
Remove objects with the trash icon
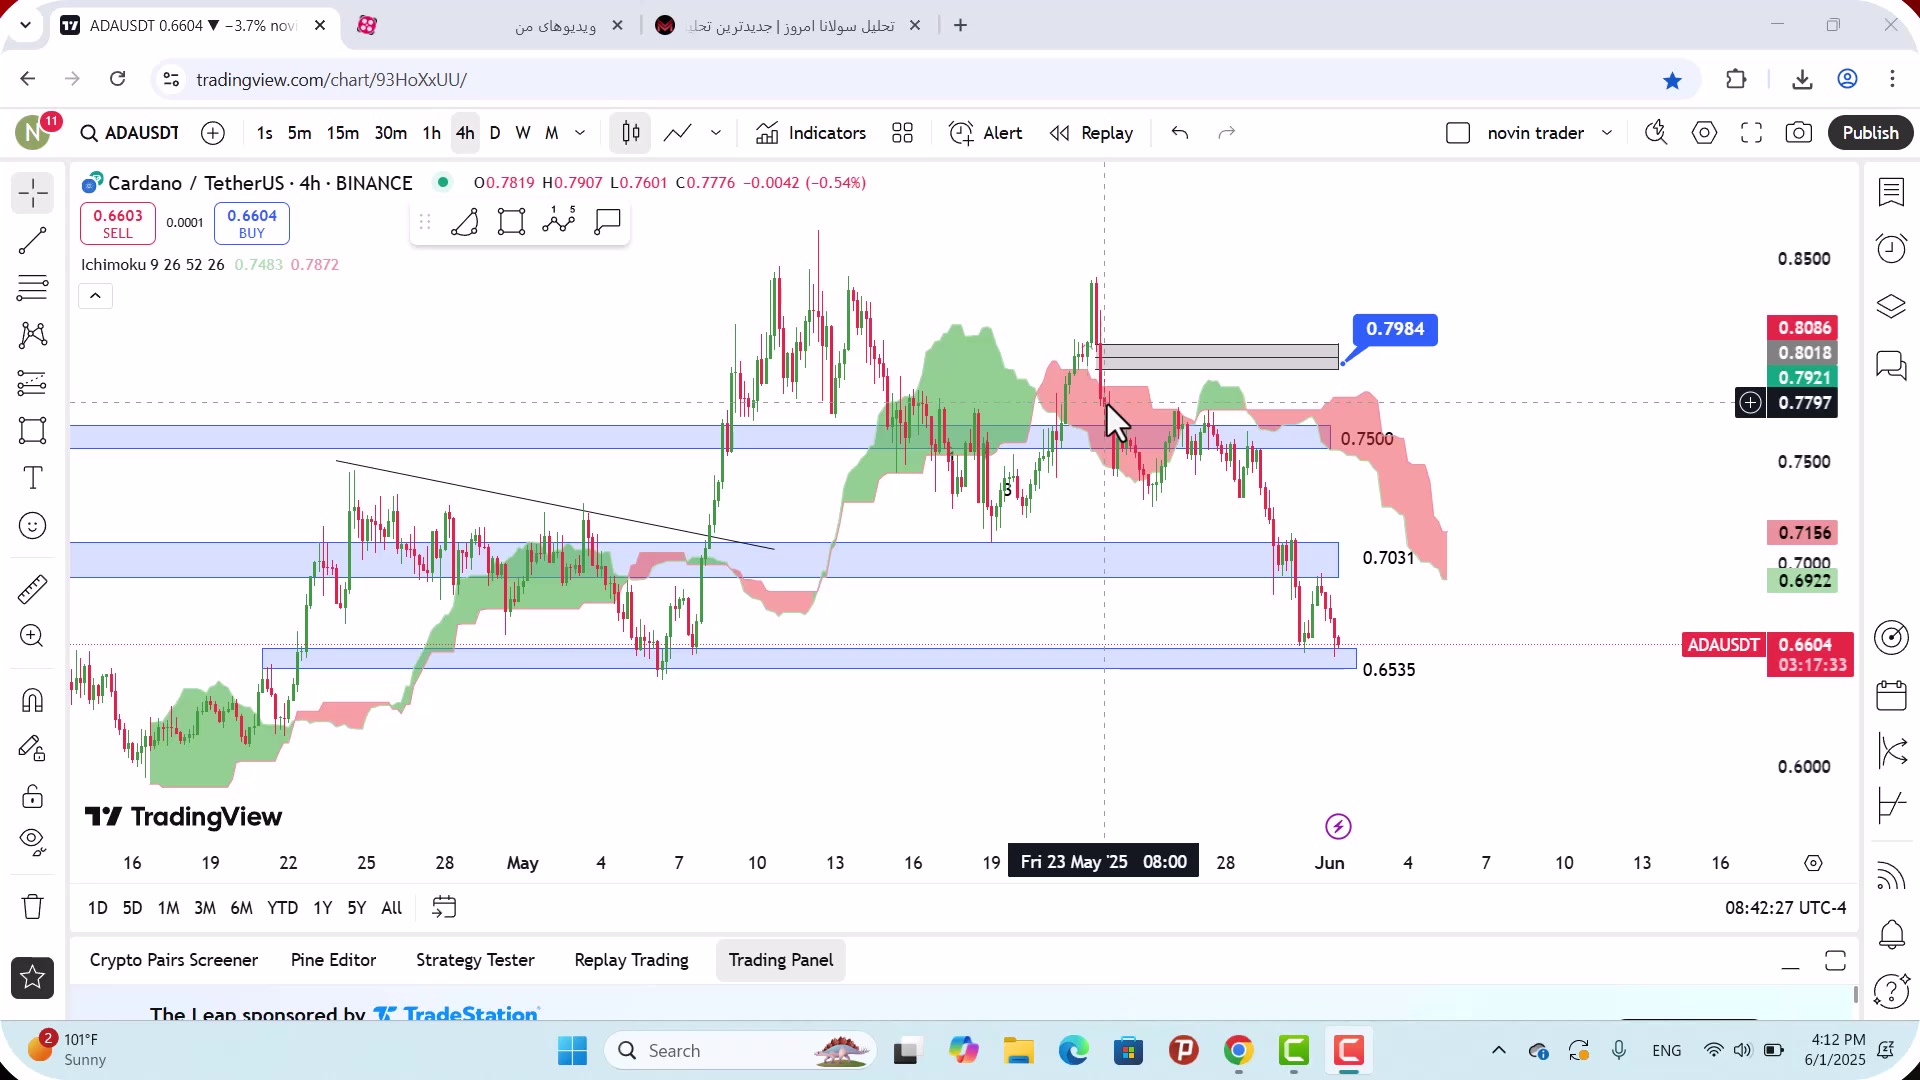click(32, 907)
